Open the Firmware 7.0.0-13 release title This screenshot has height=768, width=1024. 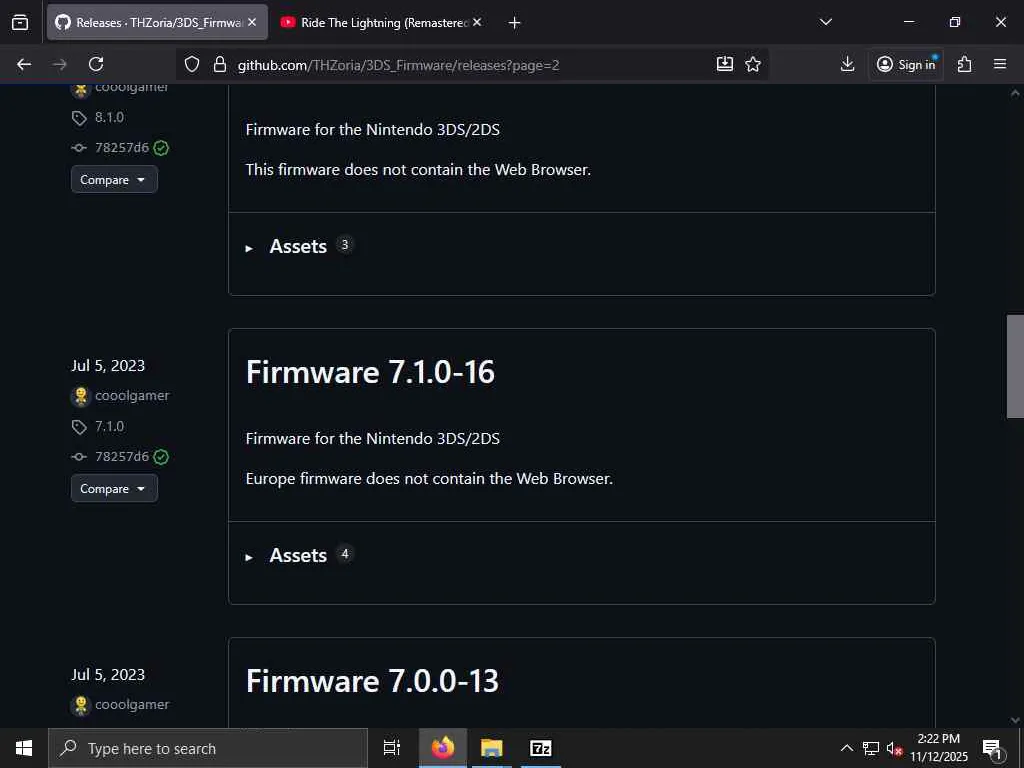pyautogui.click(x=372, y=681)
